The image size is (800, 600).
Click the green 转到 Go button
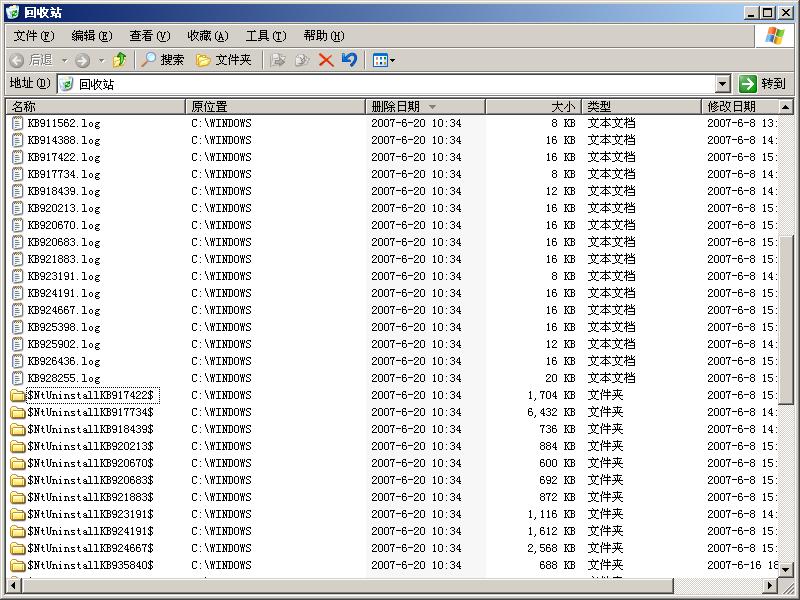click(763, 85)
